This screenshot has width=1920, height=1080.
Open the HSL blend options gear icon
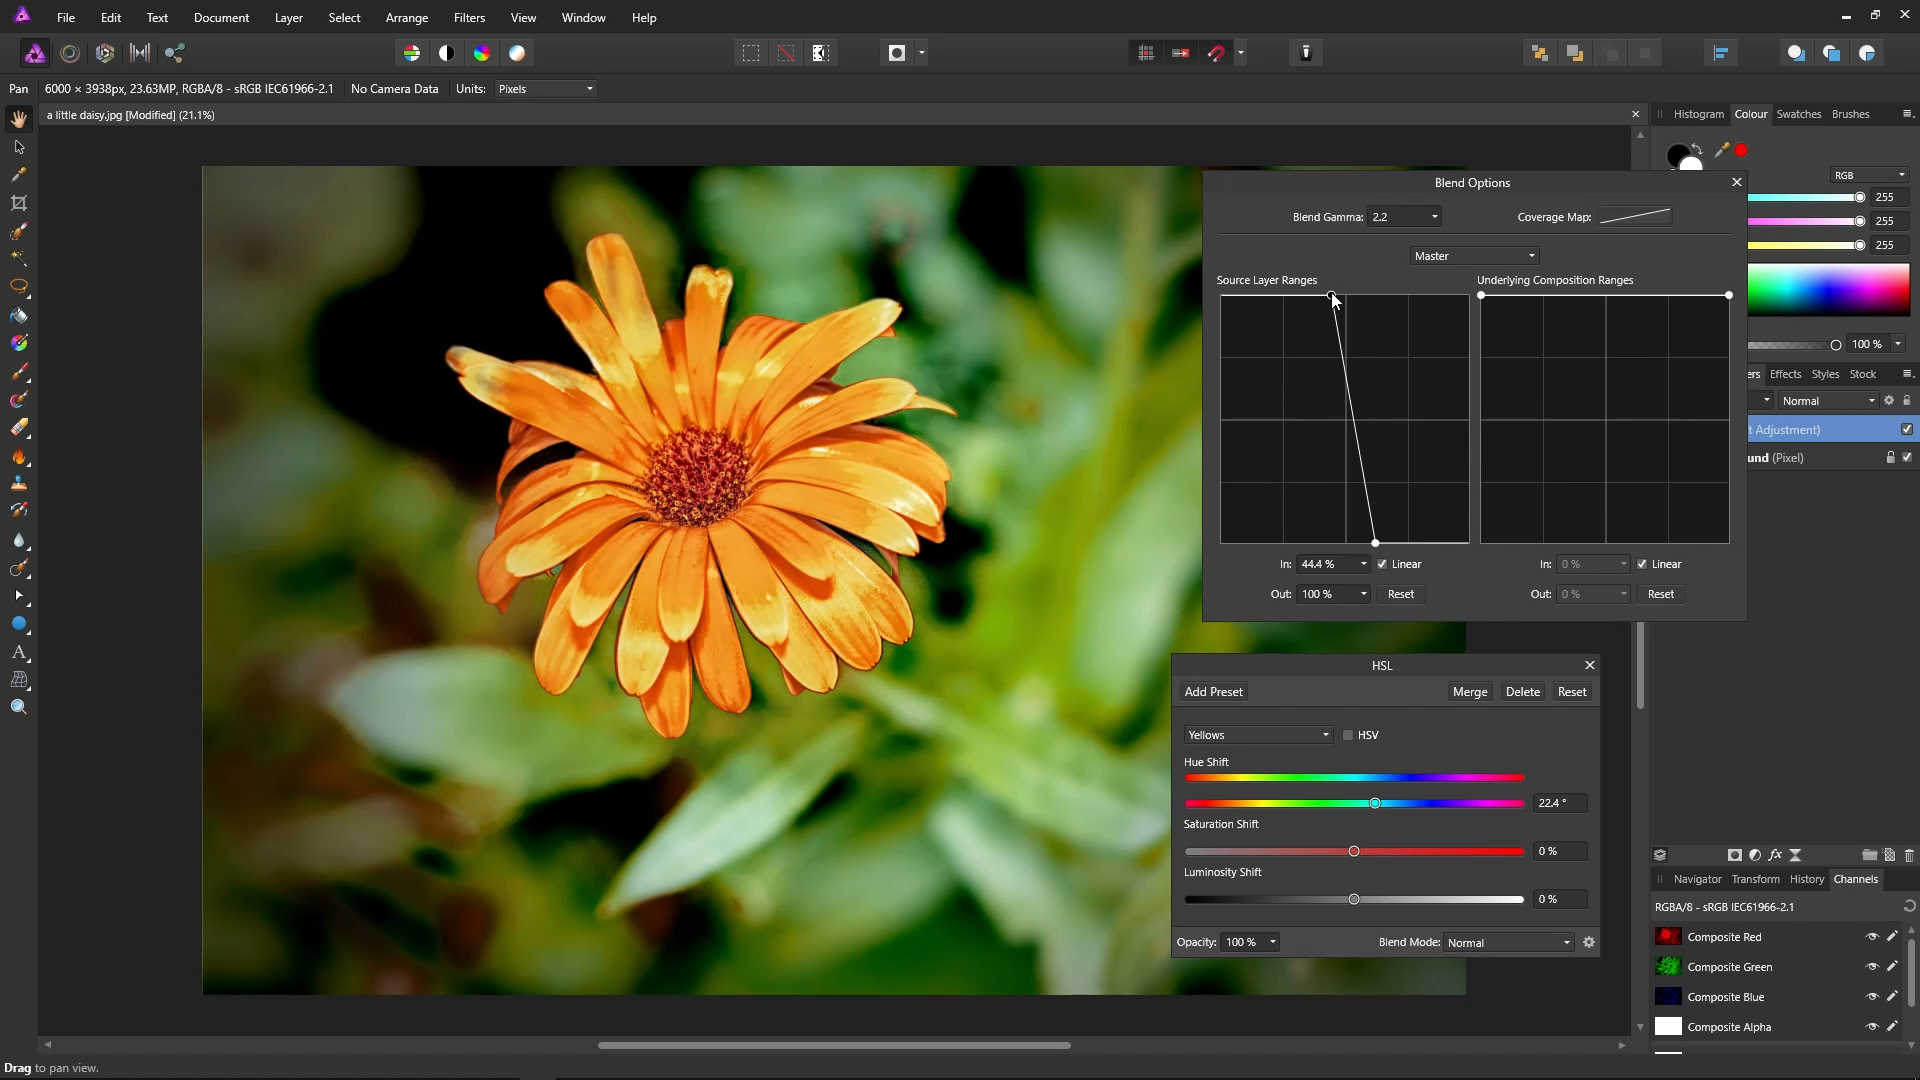coord(1589,942)
